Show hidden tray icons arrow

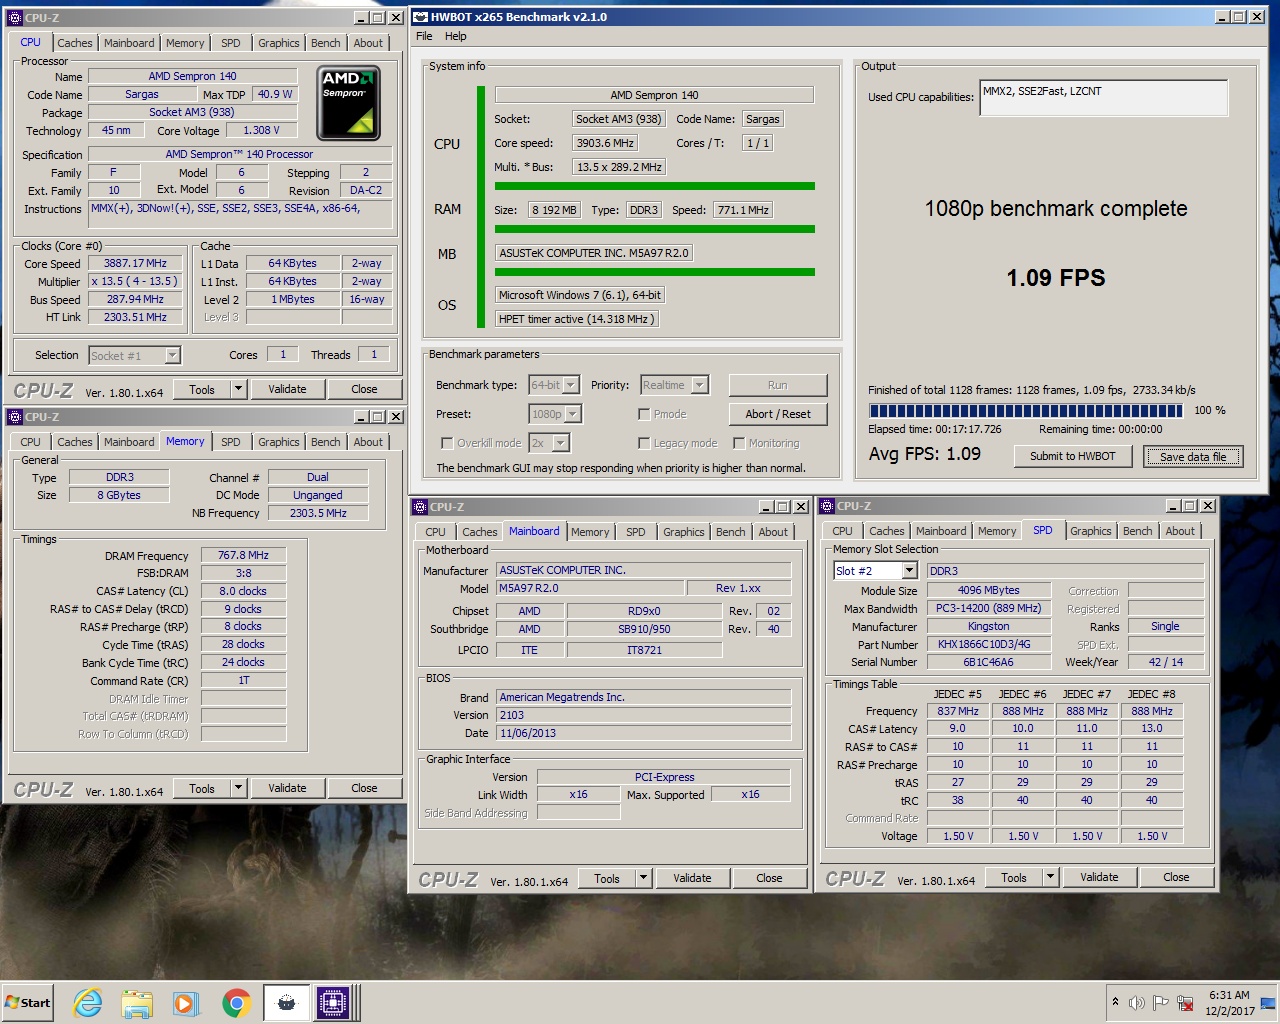[1115, 1002]
